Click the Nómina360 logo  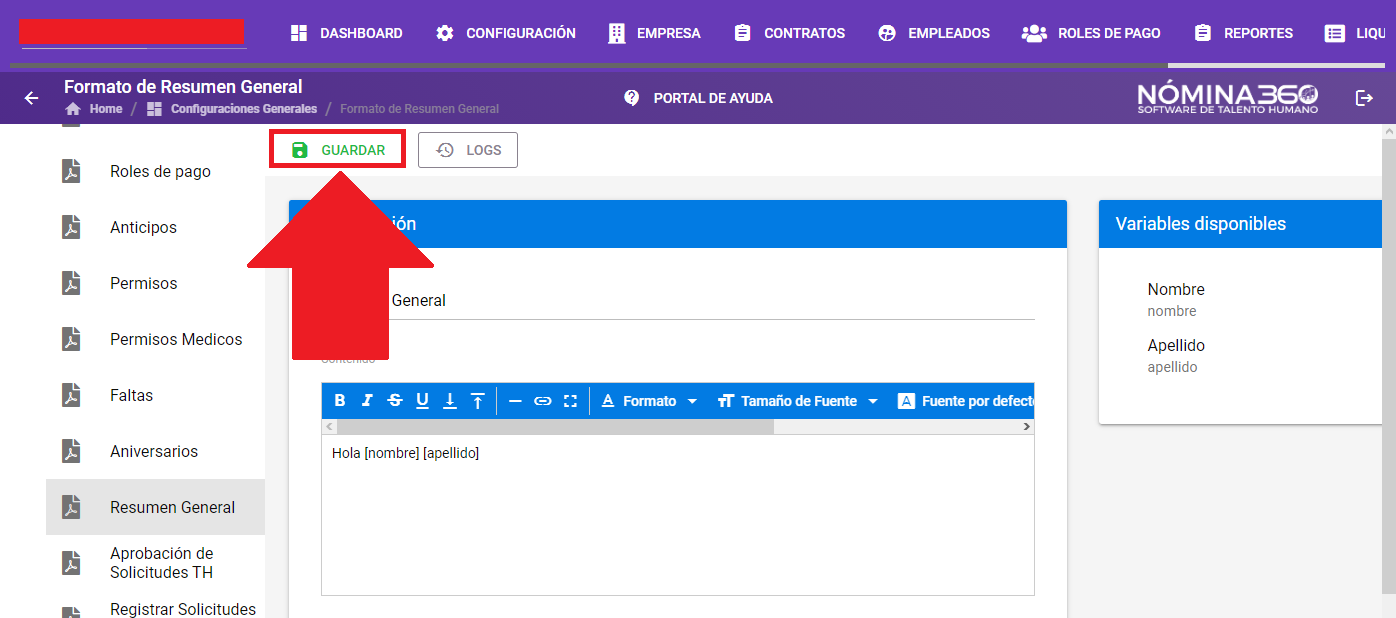1228,97
